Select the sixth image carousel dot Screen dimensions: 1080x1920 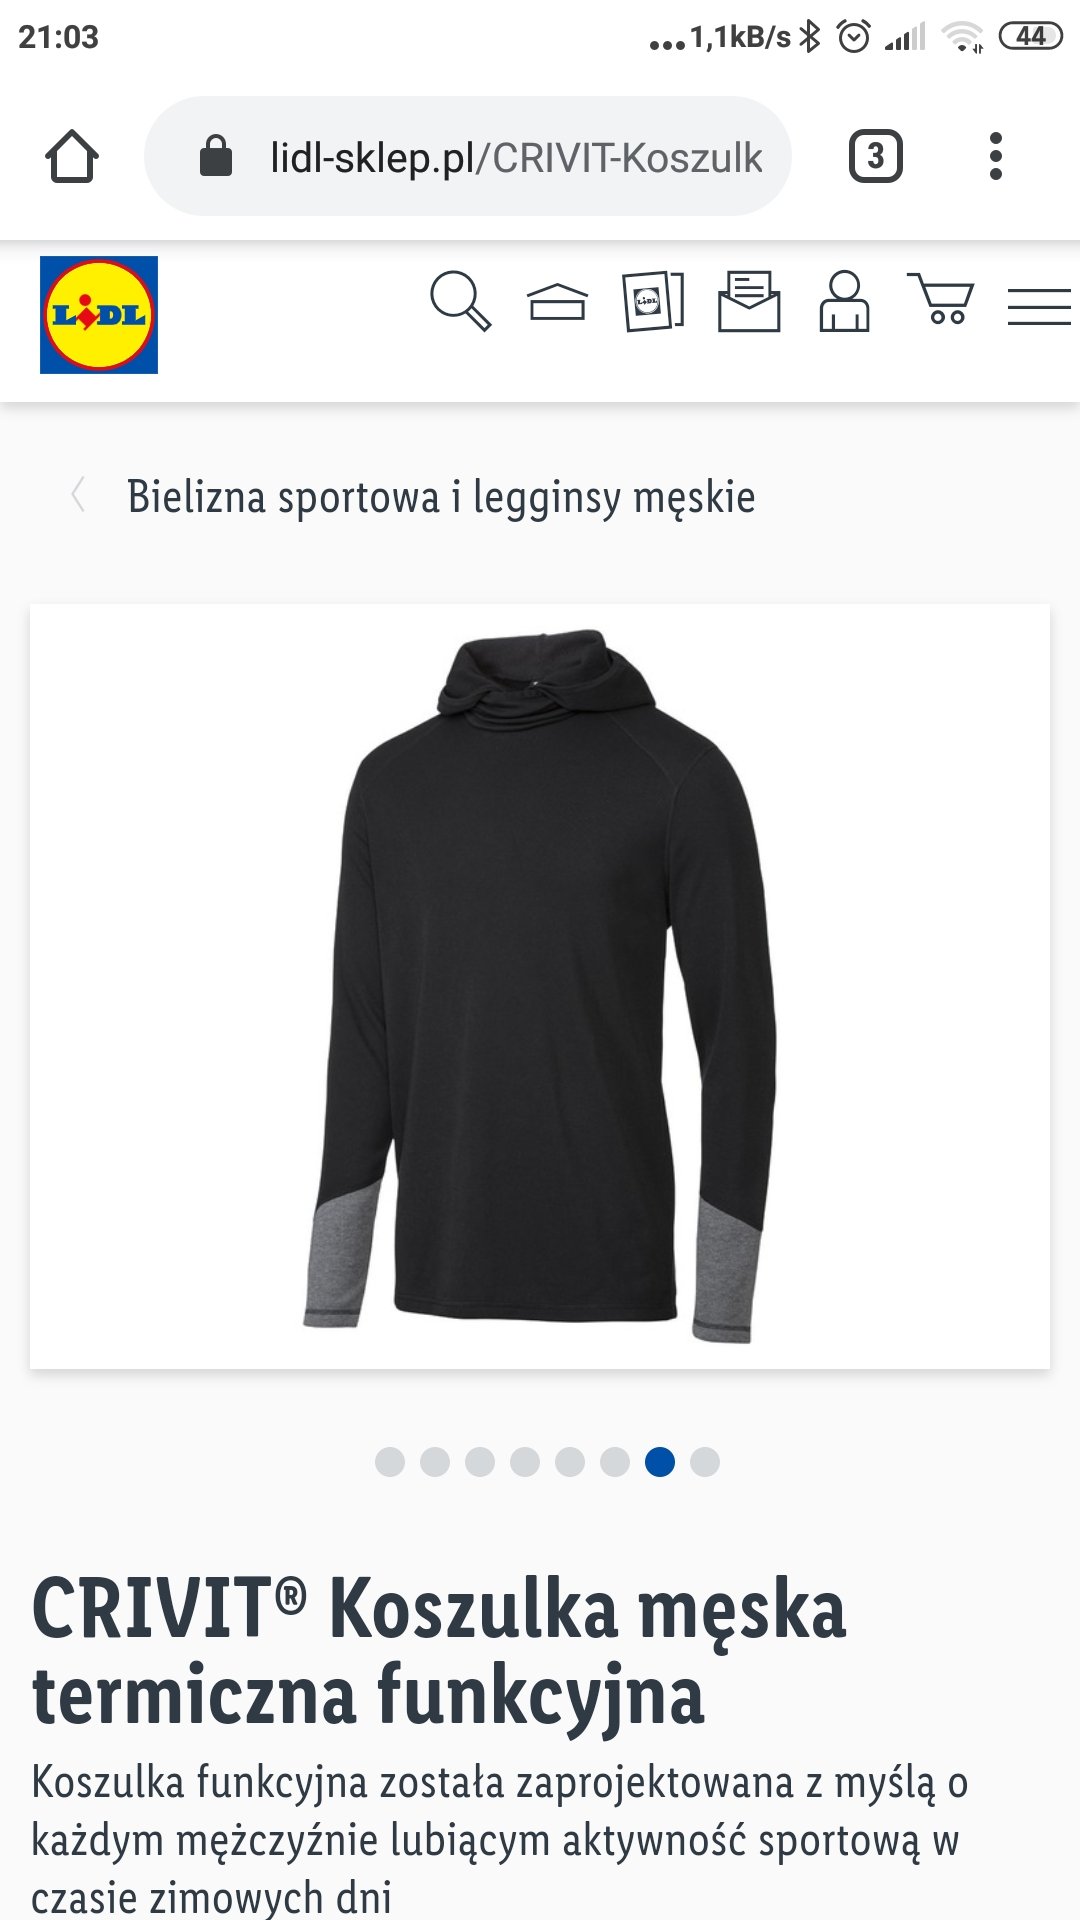pyautogui.click(x=615, y=1462)
